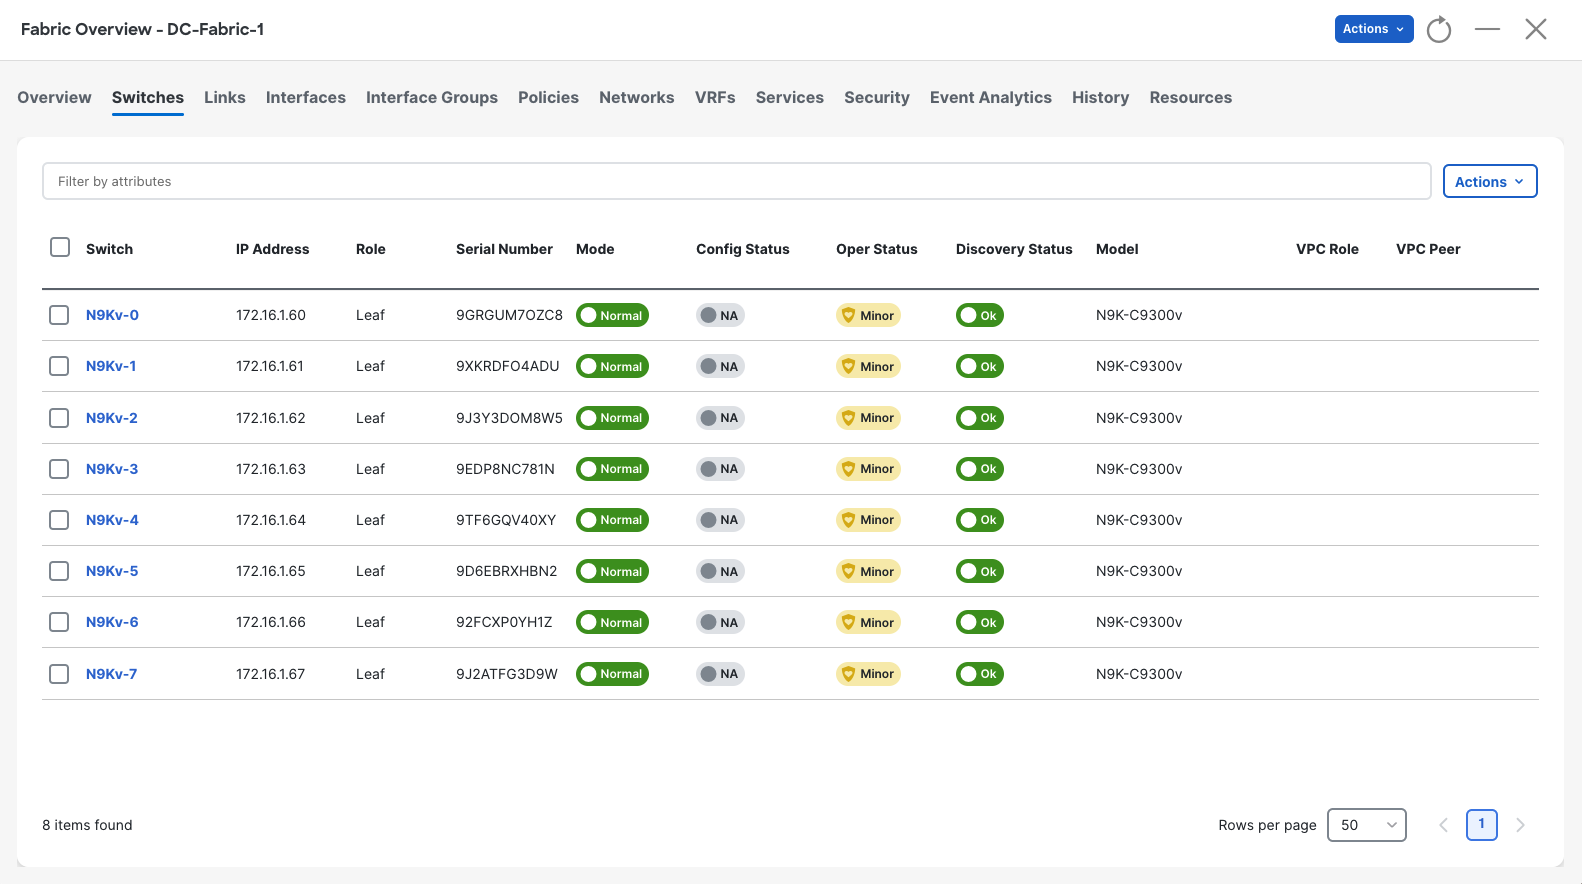1582x884 pixels.
Task: Open the Interface Groups tab
Action: click(x=432, y=97)
